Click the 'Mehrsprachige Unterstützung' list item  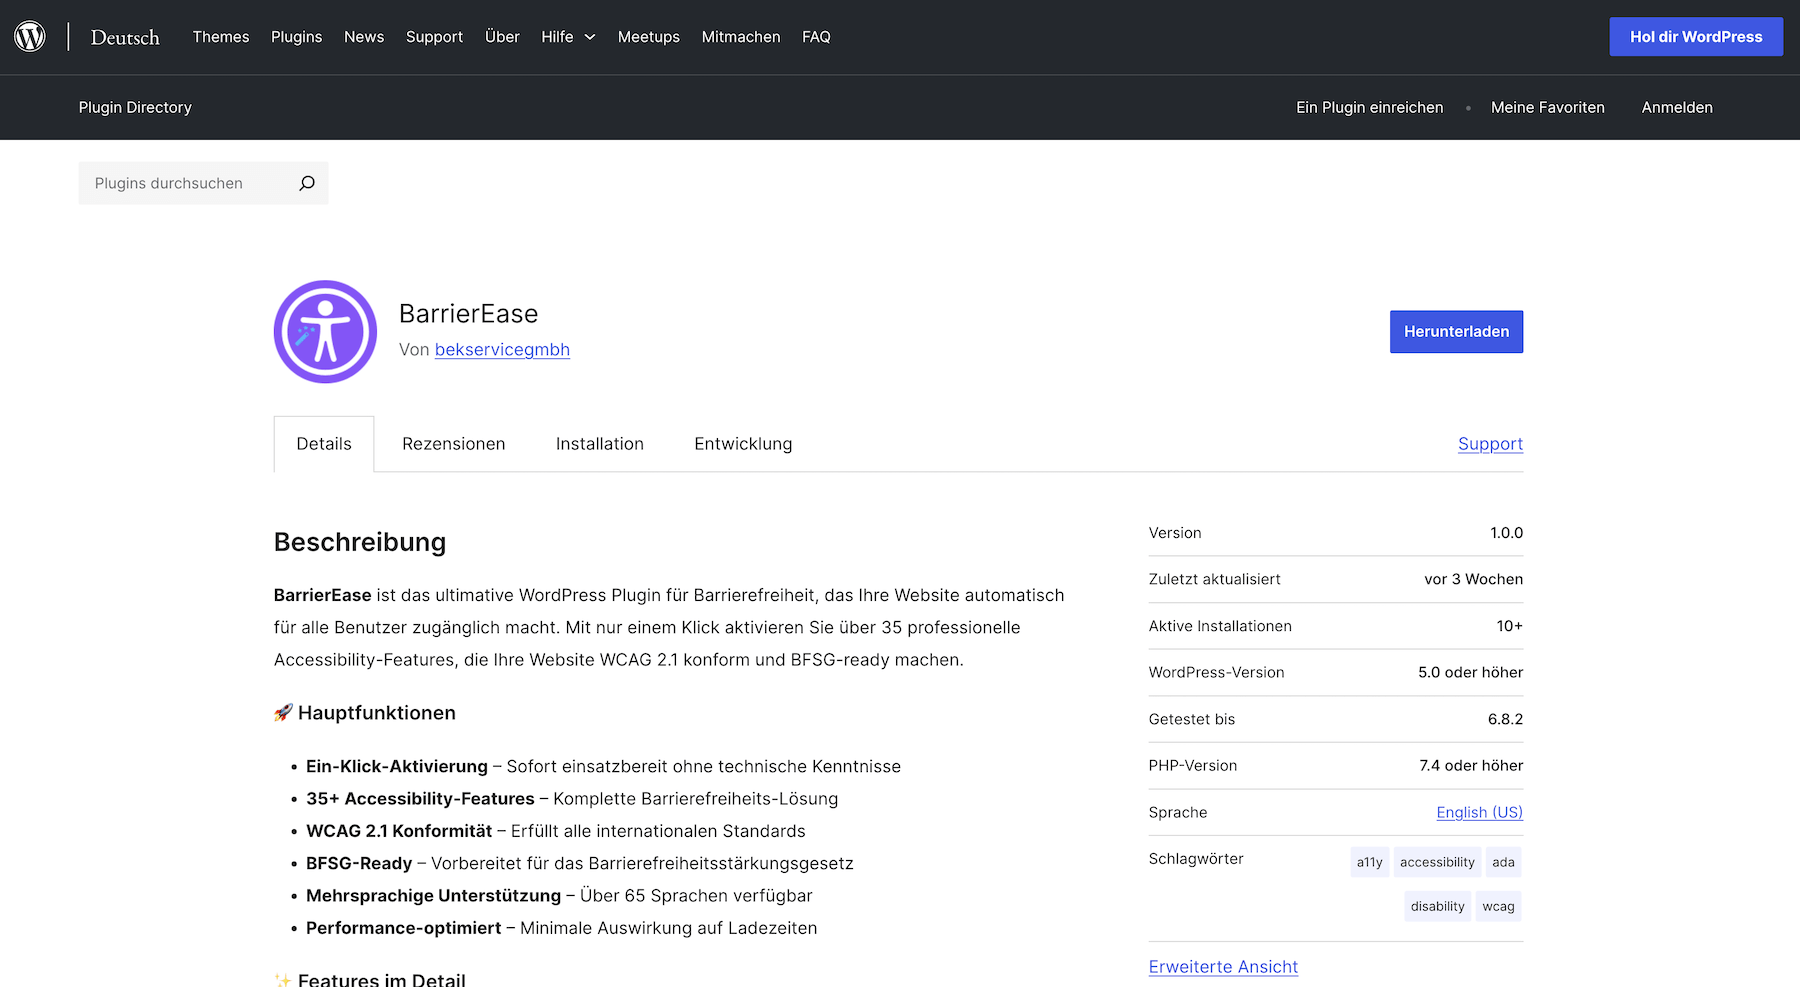click(559, 896)
